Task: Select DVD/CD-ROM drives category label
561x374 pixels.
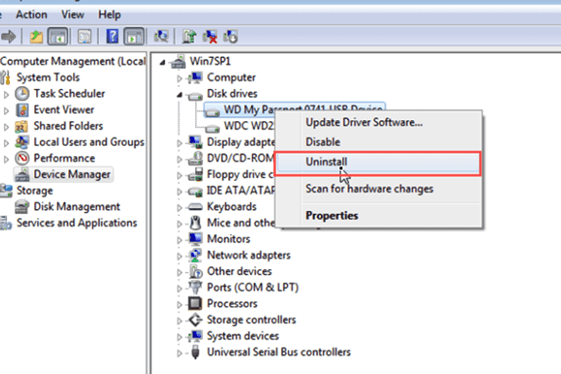Action: (x=240, y=158)
